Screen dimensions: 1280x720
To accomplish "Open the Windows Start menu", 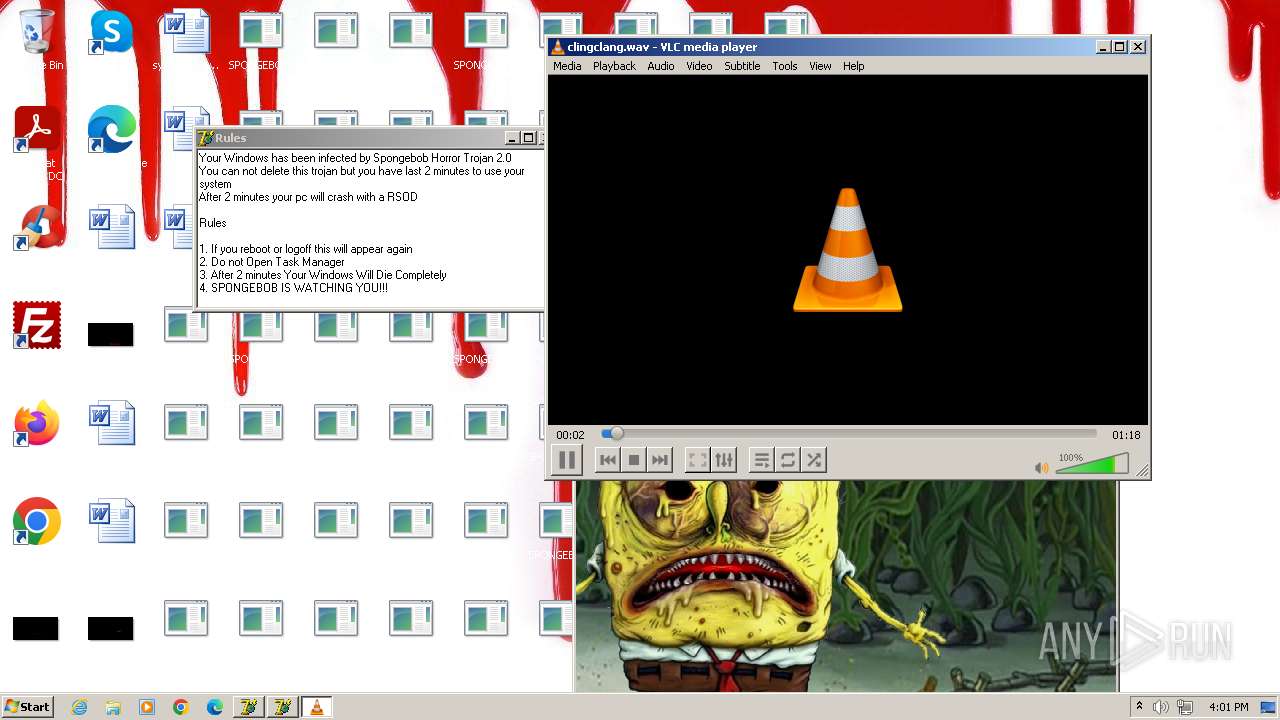I will coord(27,707).
